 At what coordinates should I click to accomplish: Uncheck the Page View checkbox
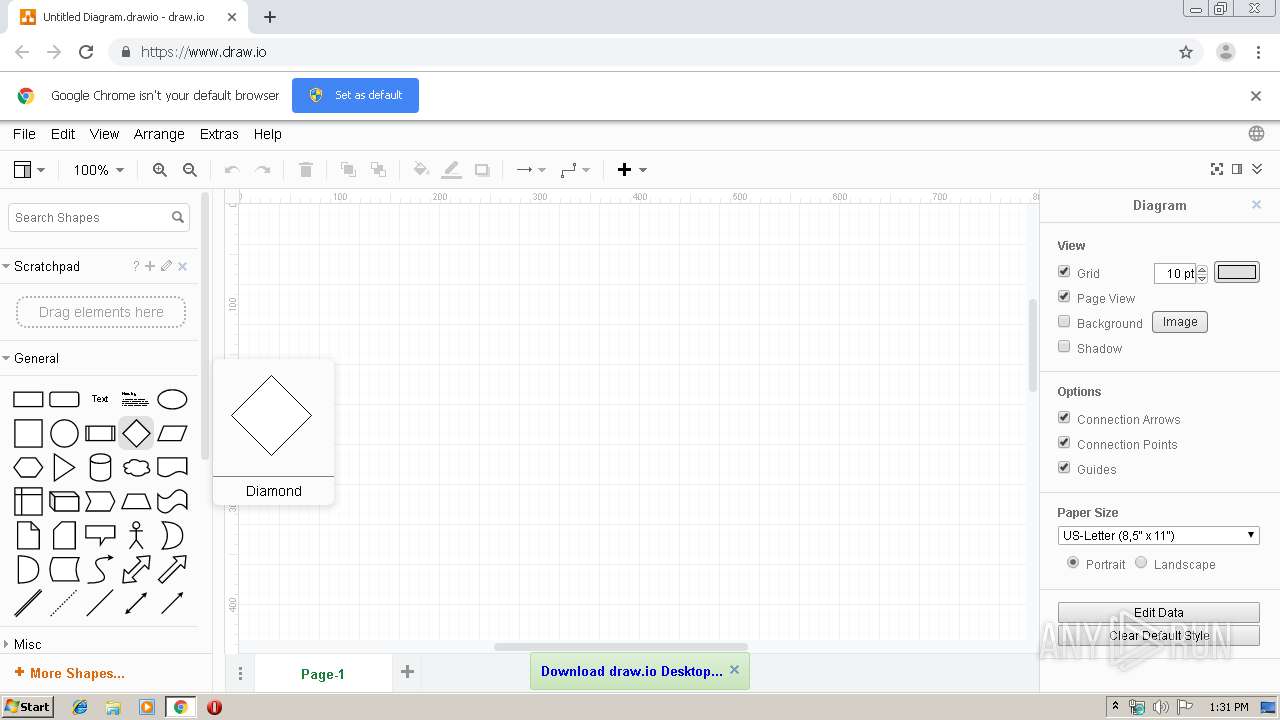coord(1064,297)
